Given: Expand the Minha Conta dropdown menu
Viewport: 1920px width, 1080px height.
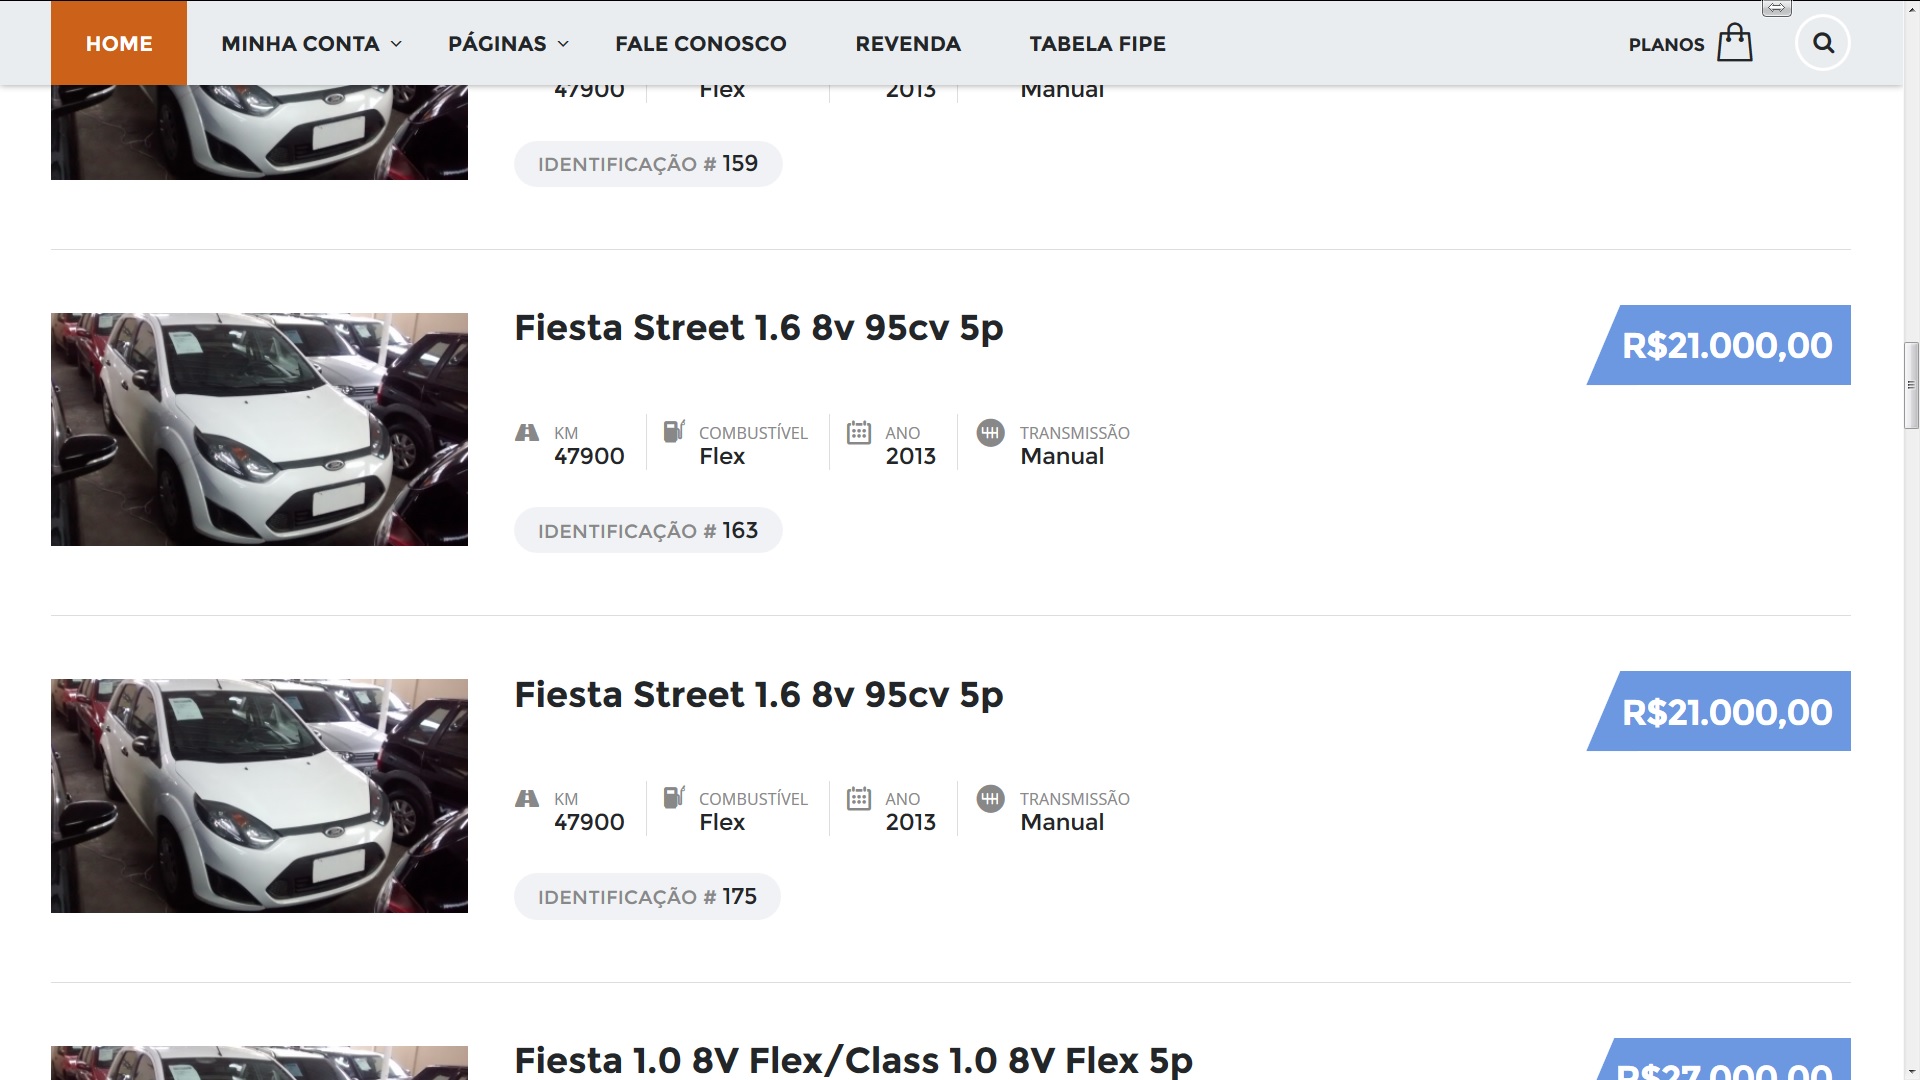Looking at the screenshot, I should click(311, 43).
